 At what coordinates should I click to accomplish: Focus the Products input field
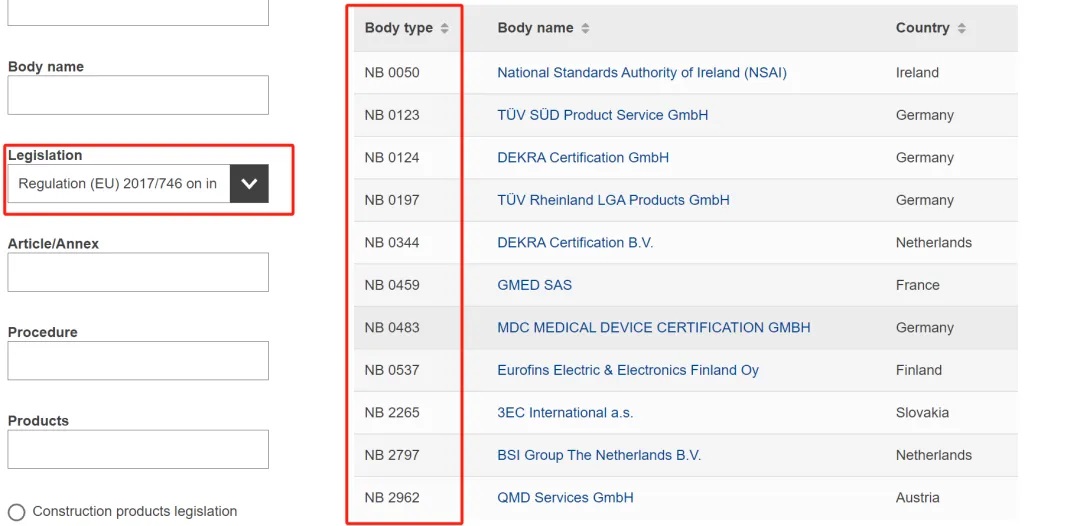pos(138,450)
